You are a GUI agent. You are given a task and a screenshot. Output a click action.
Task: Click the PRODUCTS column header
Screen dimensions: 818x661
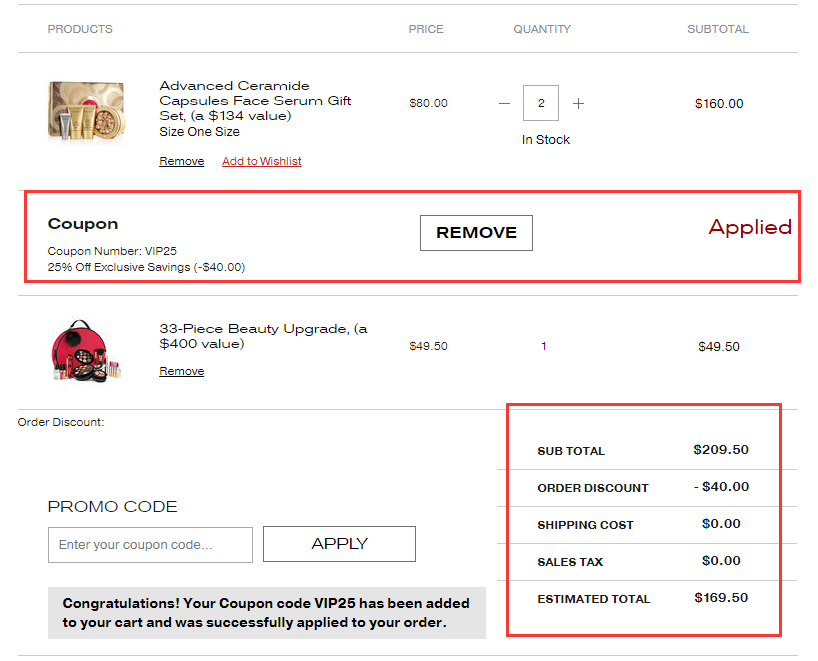tap(80, 29)
